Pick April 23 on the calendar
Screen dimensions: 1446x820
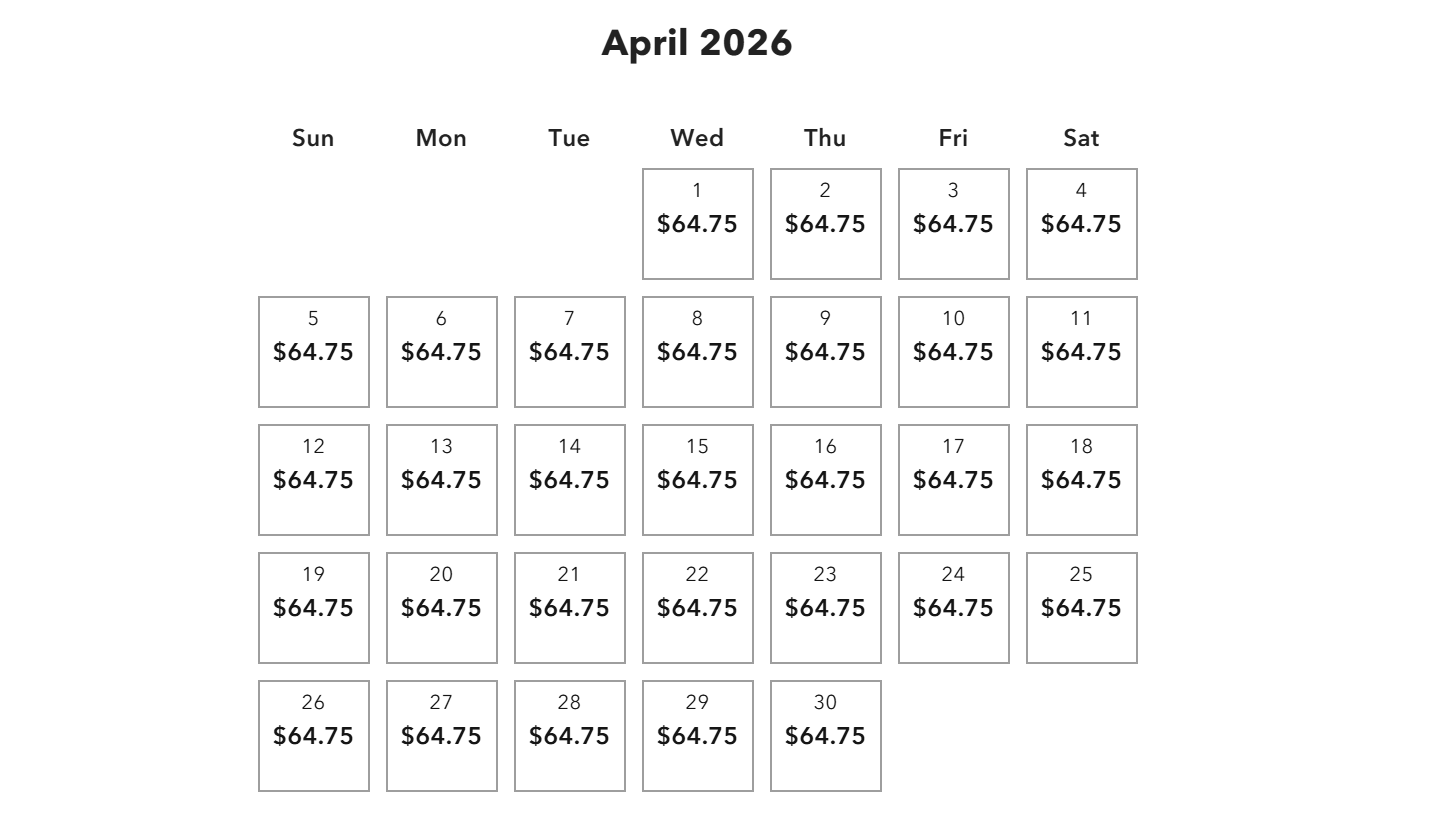[x=825, y=608]
